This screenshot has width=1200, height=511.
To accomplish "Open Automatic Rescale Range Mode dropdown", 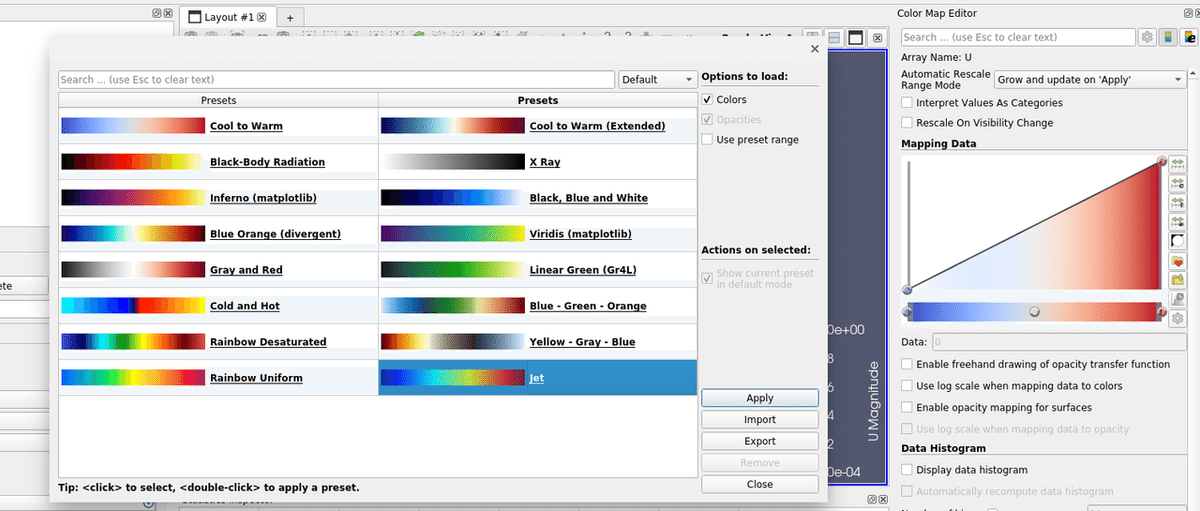I will (1089, 80).
